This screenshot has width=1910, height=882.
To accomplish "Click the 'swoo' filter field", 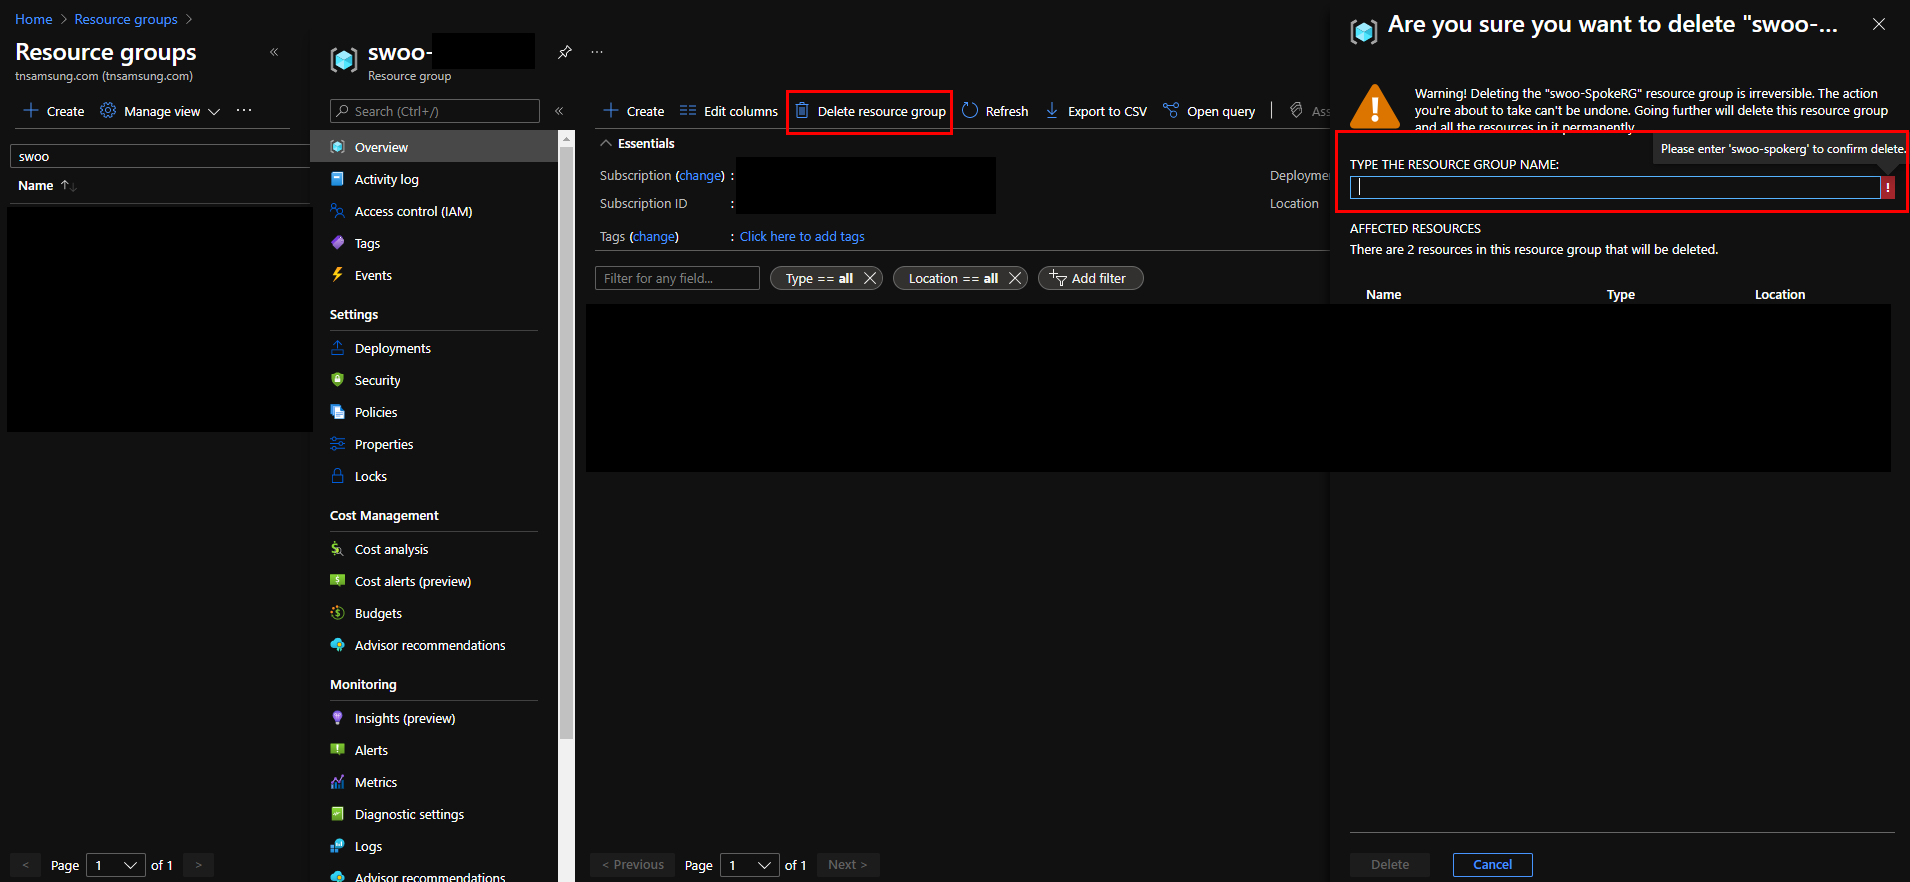I will 160,156.
